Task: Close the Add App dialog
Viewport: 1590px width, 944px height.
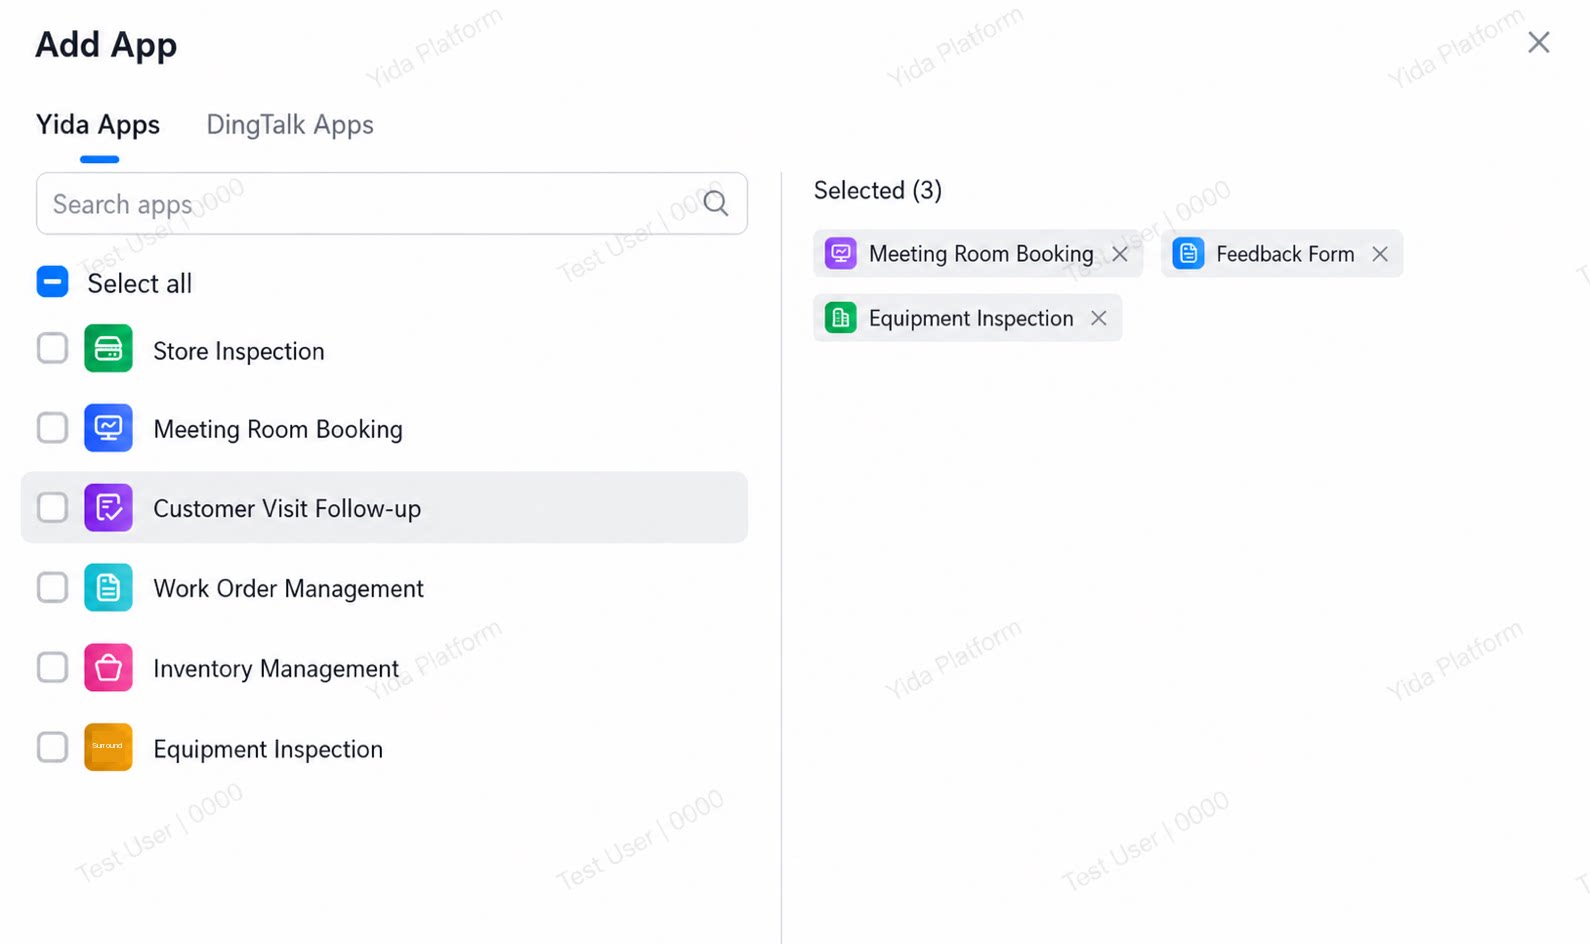Action: pyautogui.click(x=1538, y=42)
